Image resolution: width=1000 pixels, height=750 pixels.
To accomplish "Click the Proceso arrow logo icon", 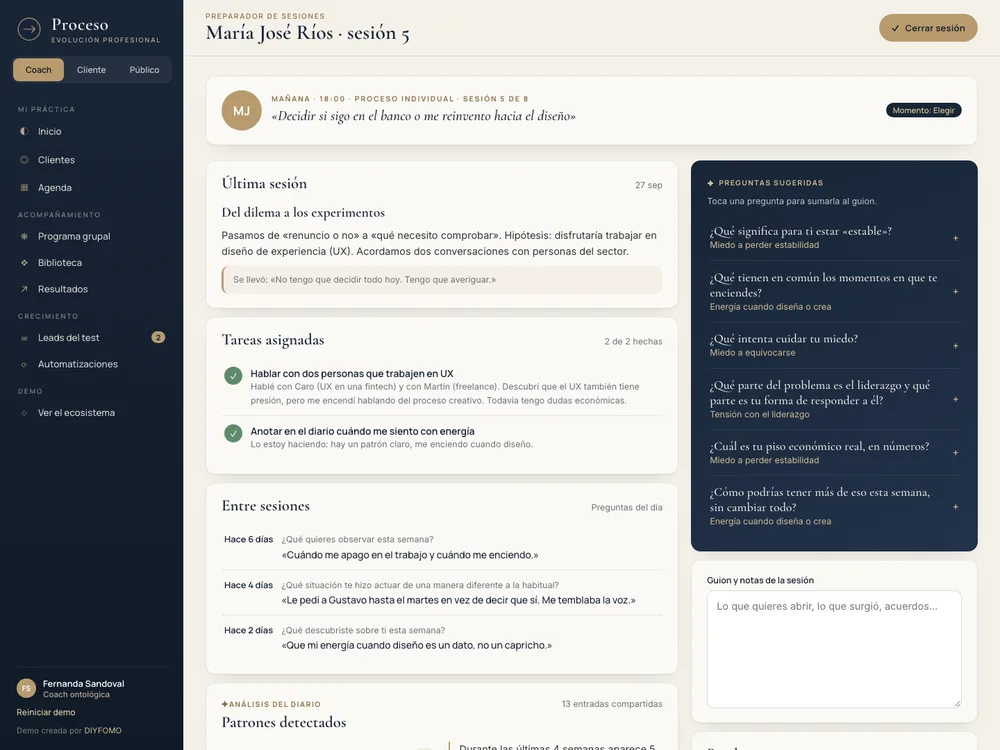I will 29,29.
